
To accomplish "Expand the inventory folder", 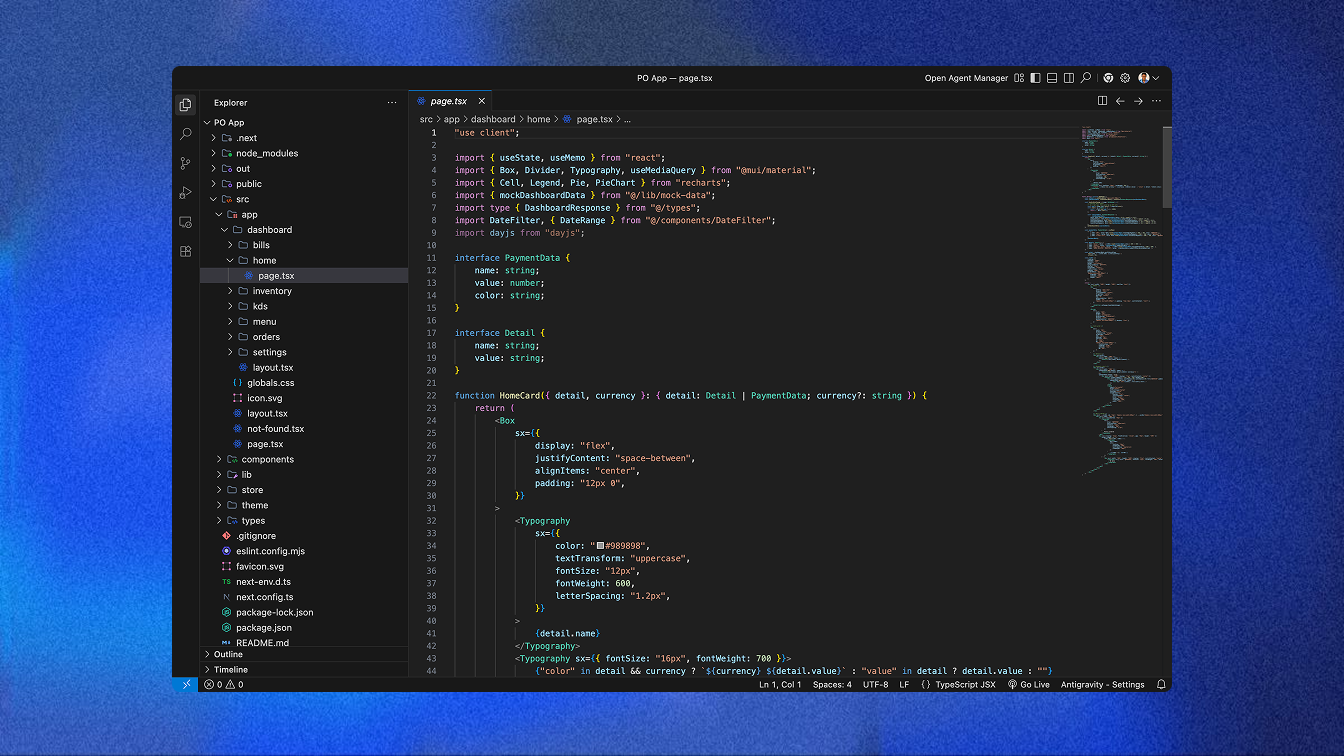I will [304, 291].
